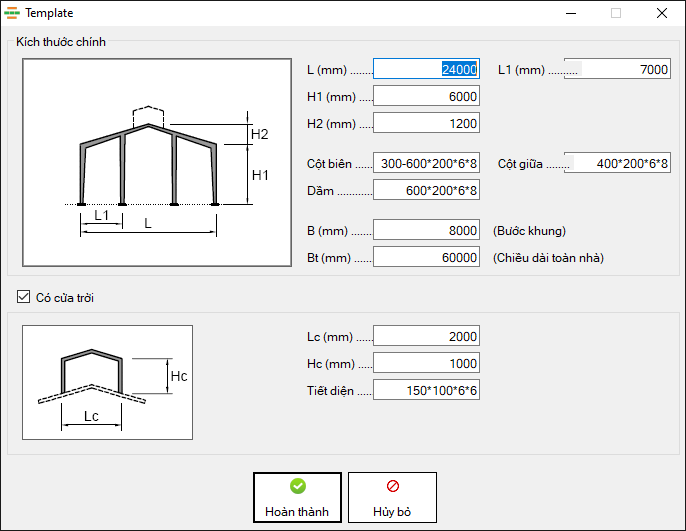Select the Dầm field with 600*200*6*8

(x=427, y=190)
